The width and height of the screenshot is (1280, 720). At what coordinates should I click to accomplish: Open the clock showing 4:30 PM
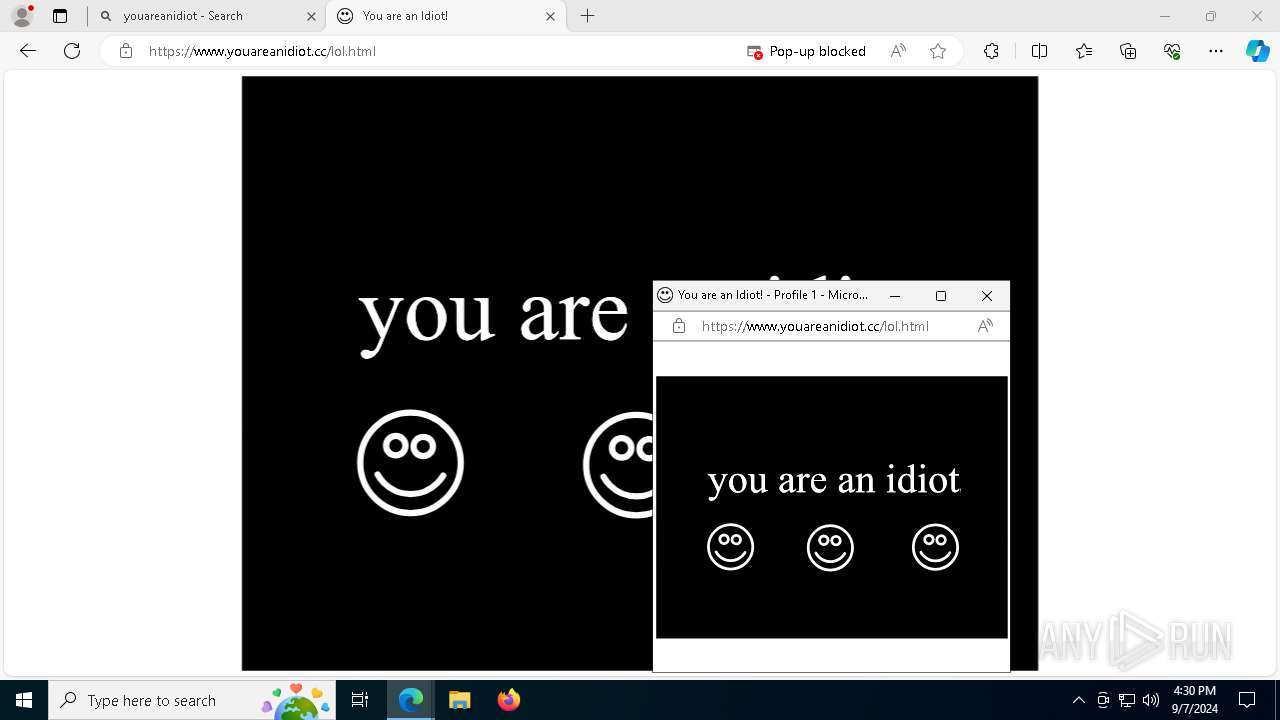[1194, 700]
